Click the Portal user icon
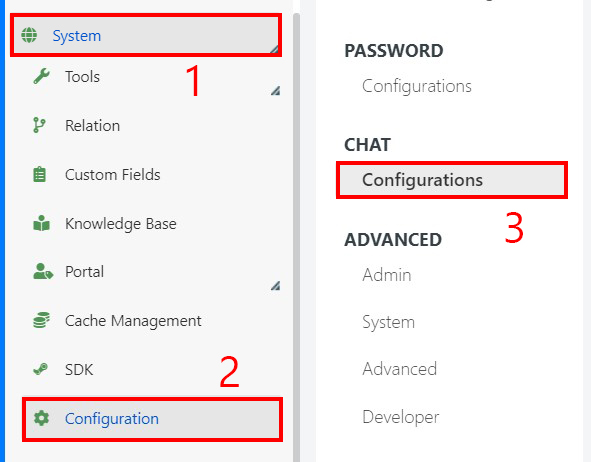 point(43,271)
